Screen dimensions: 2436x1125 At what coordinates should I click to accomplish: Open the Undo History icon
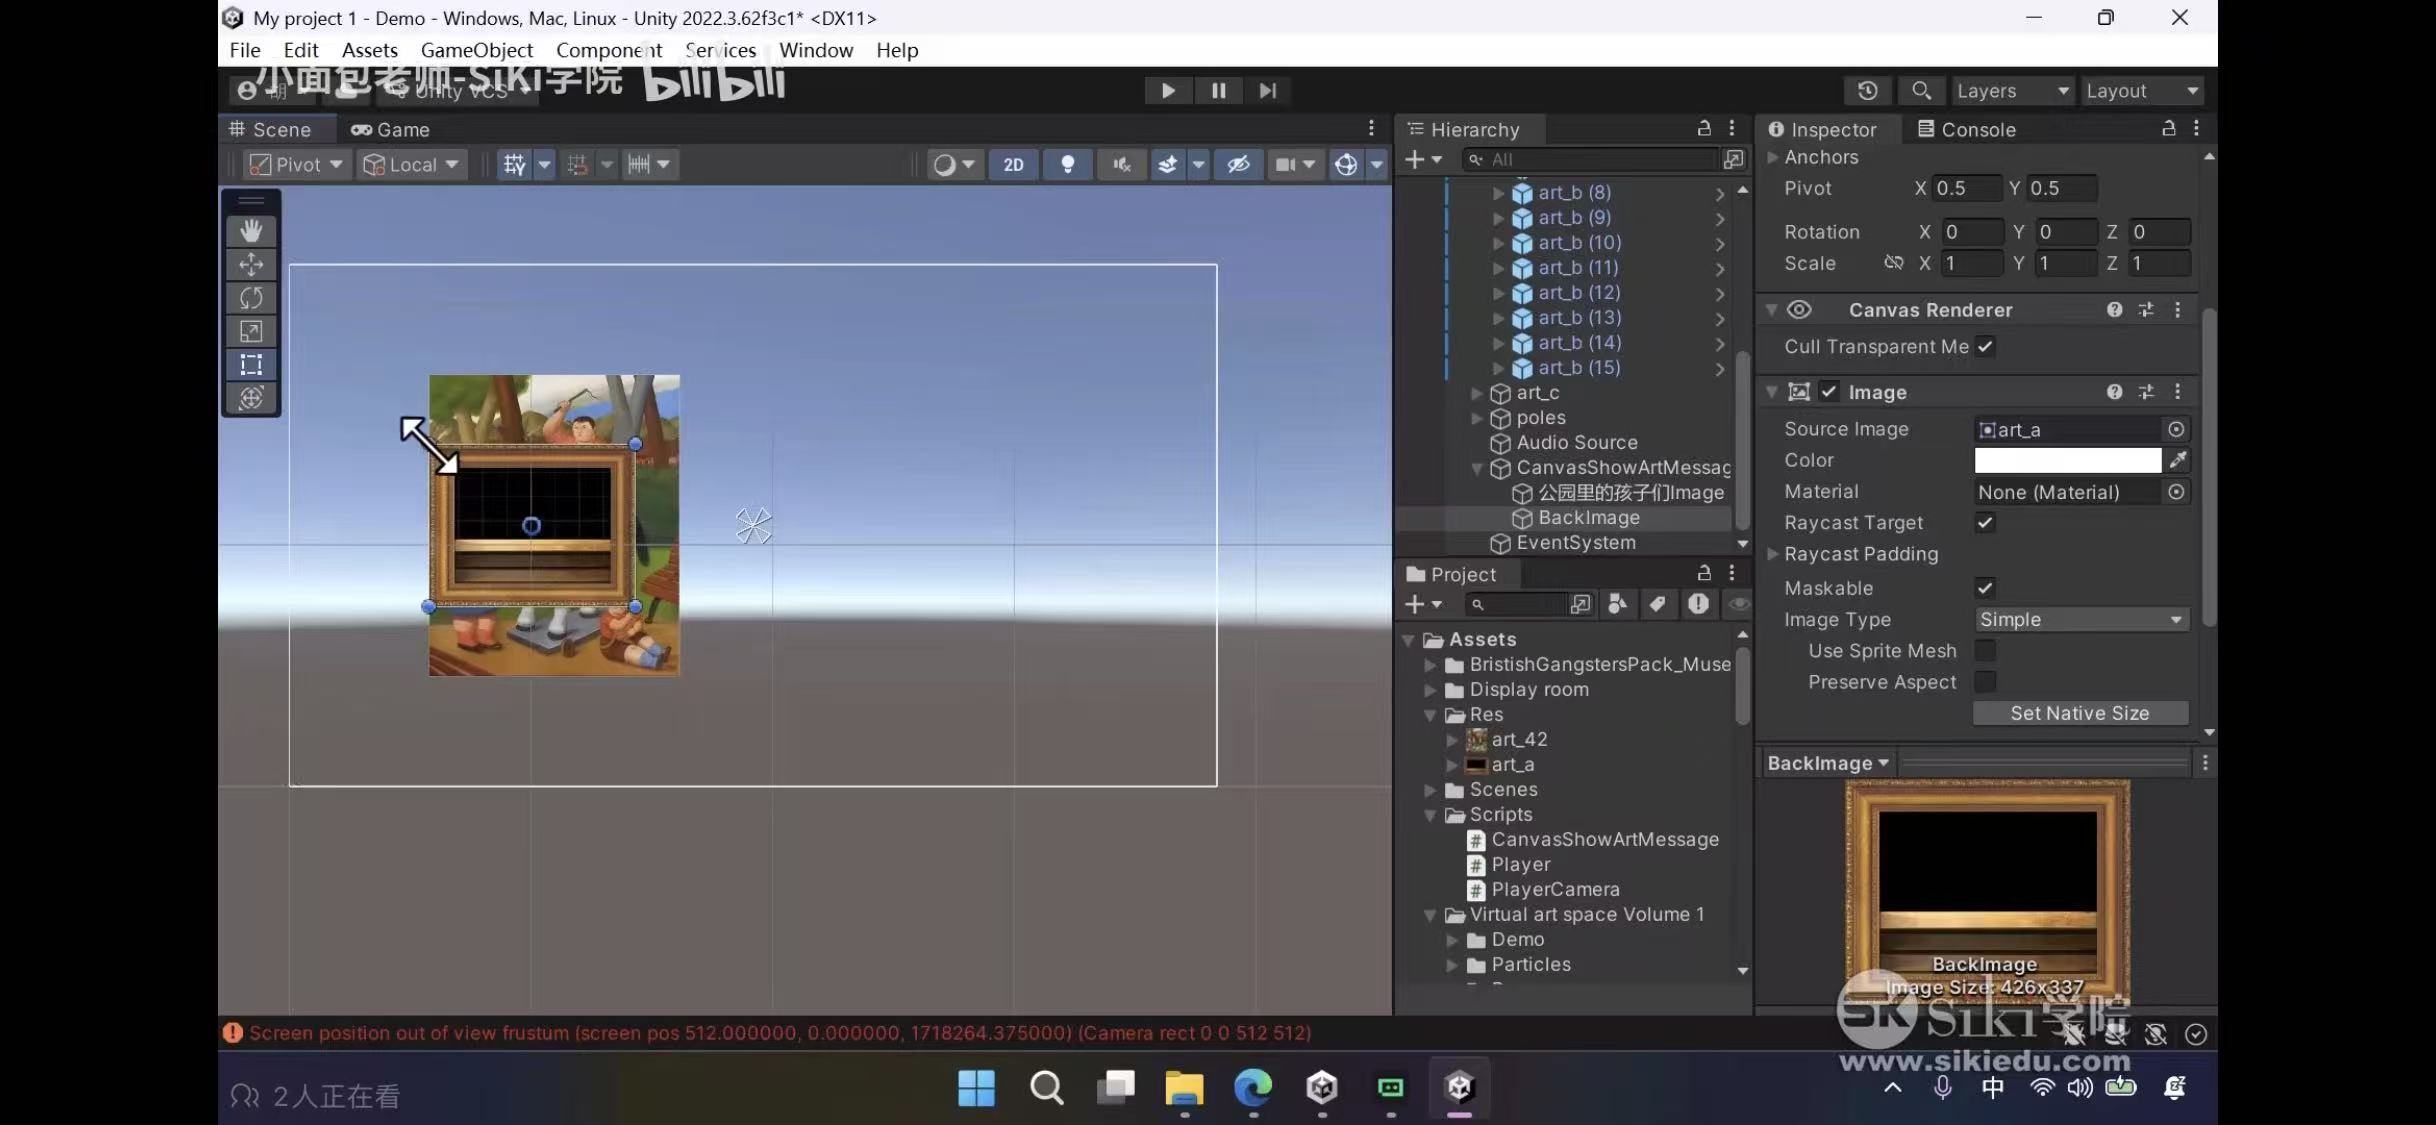1867,91
